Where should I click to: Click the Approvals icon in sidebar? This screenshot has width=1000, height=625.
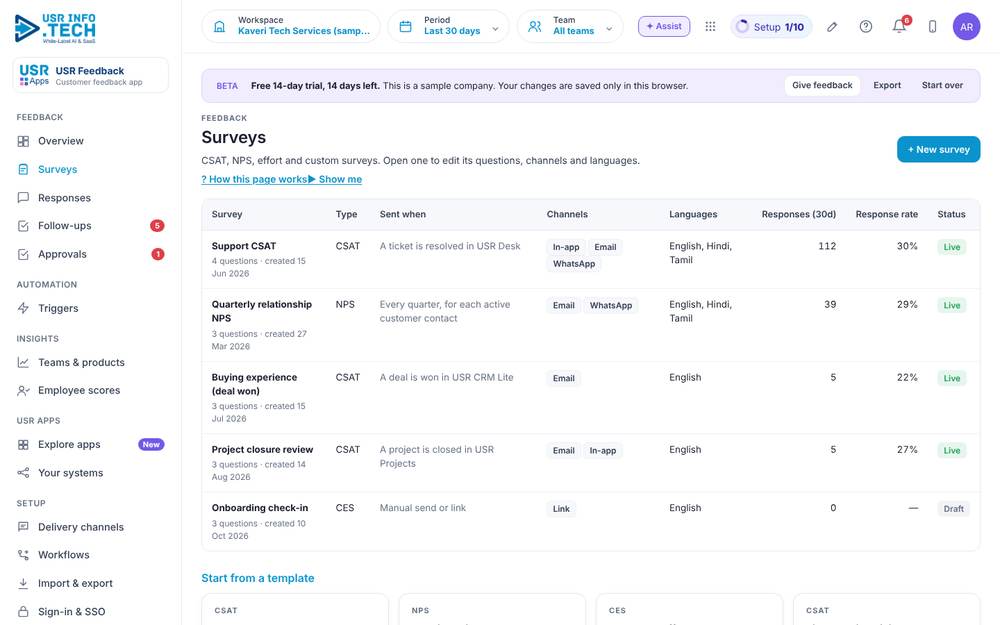tap(23, 254)
